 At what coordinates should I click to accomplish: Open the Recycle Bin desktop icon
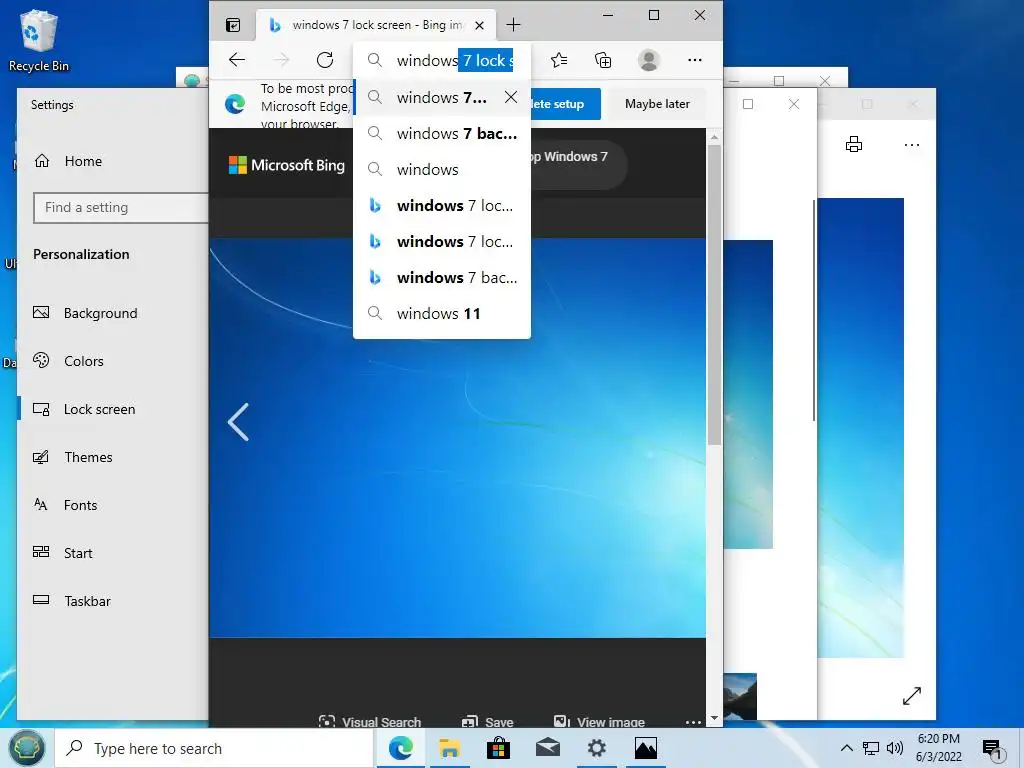tap(39, 41)
